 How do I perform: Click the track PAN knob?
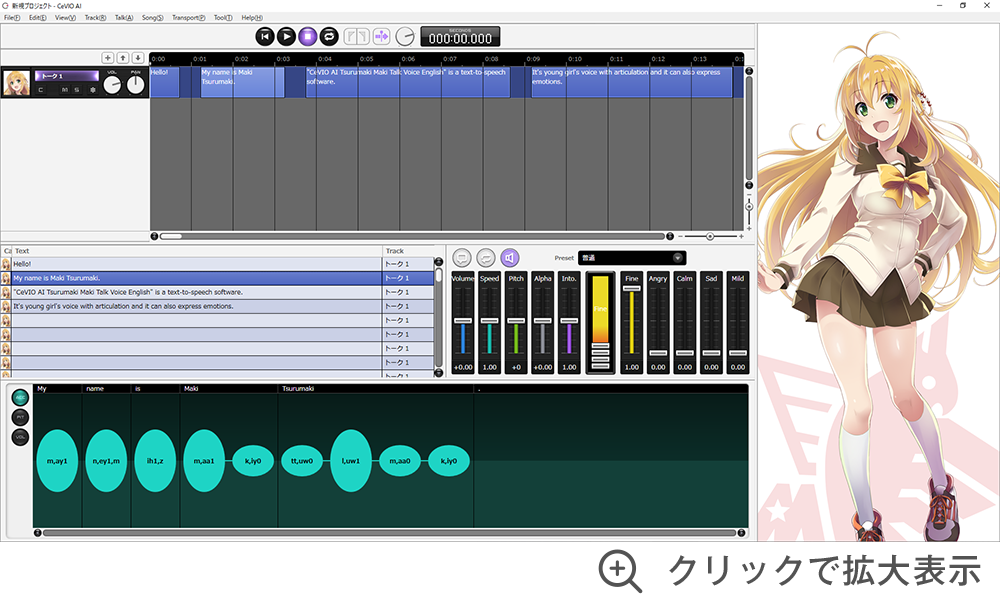136,84
